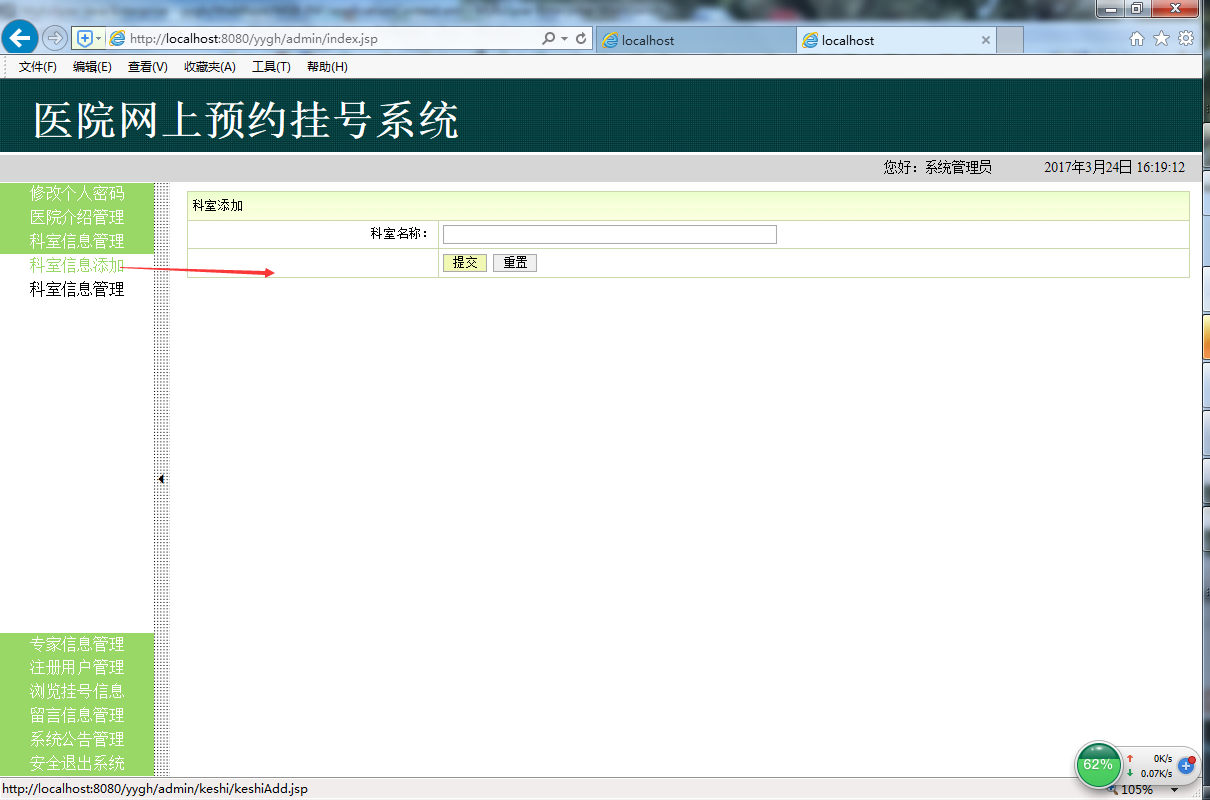Open the Tools gear icon
1210x800 pixels.
coord(1186,38)
